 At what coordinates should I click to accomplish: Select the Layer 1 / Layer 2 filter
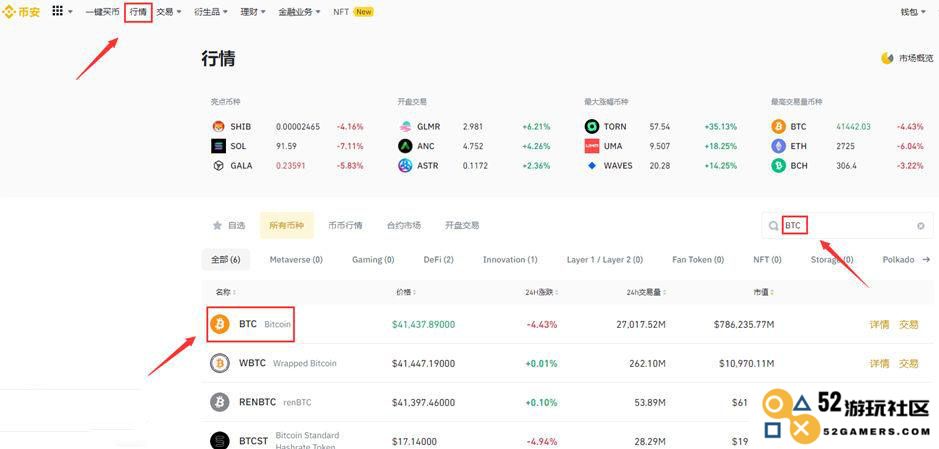pyautogui.click(x=605, y=260)
